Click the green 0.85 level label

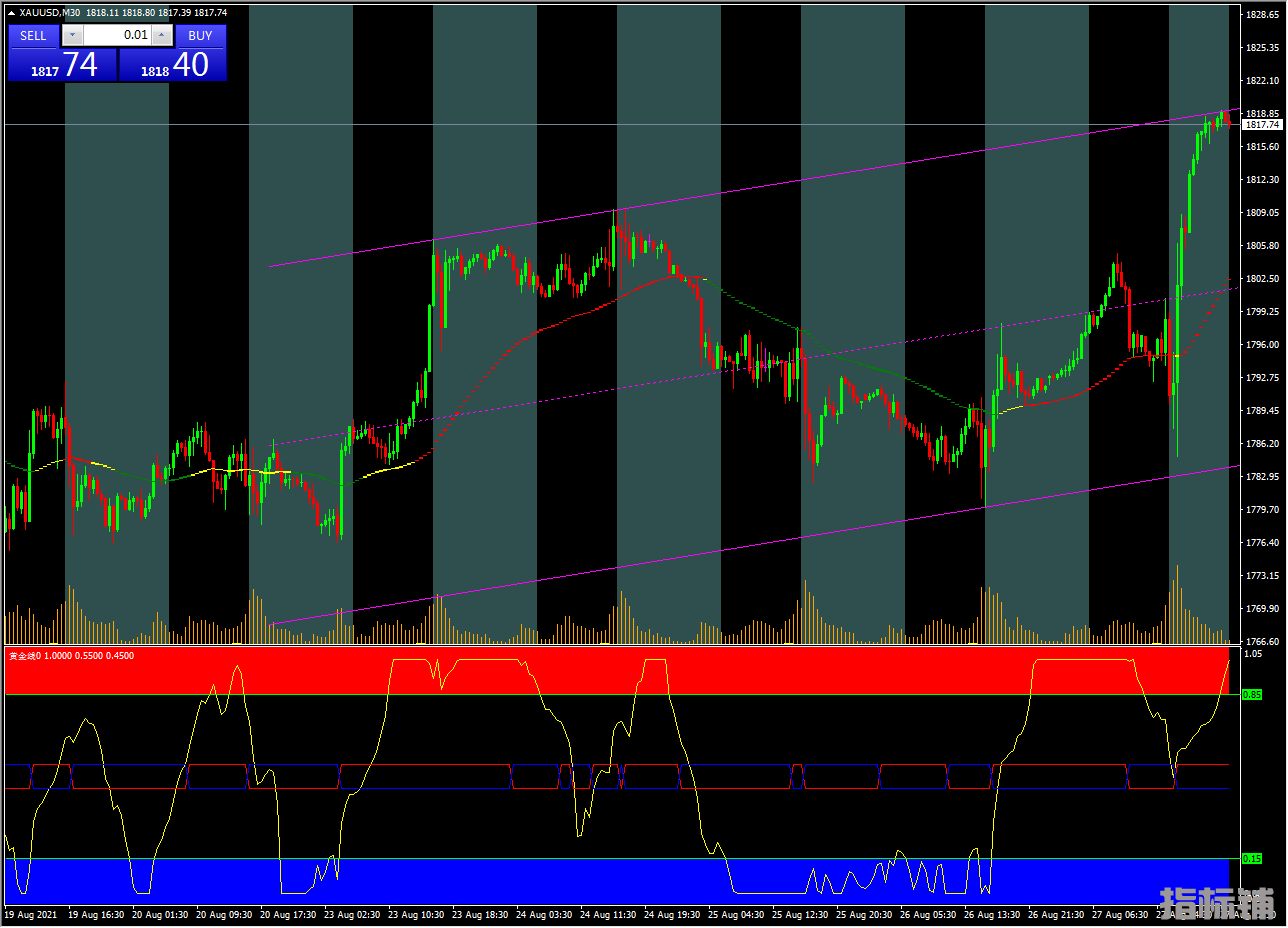click(1251, 694)
